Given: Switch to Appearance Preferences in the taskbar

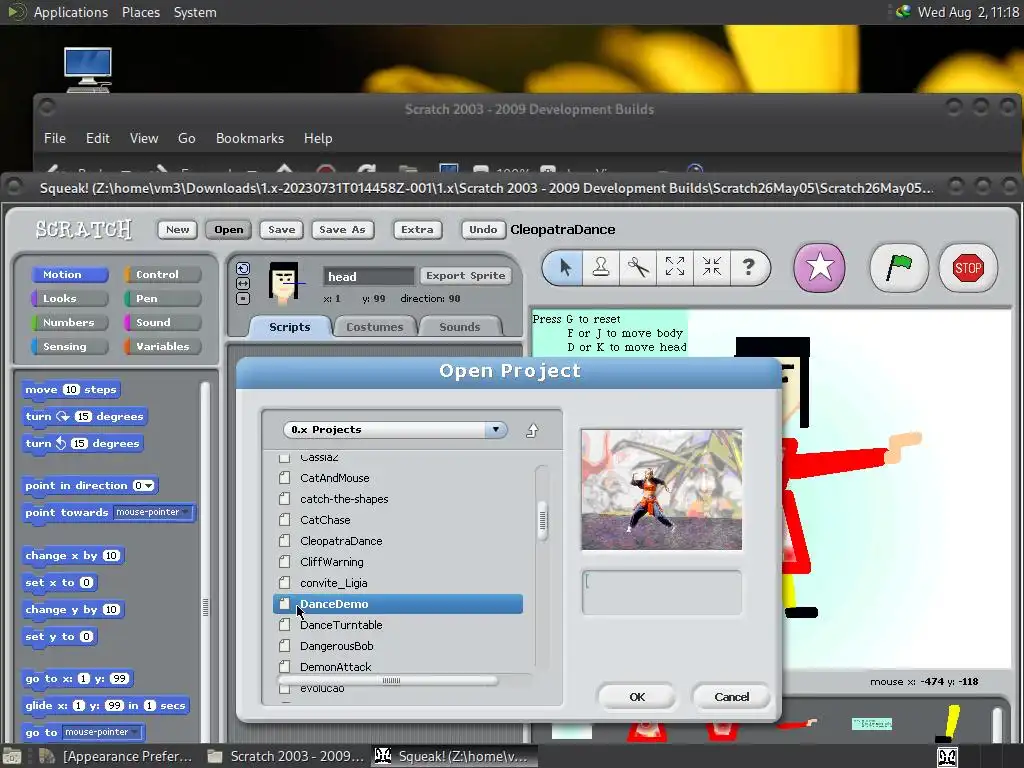Looking at the screenshot, I should pyautogui.click(x=116, y=756).
